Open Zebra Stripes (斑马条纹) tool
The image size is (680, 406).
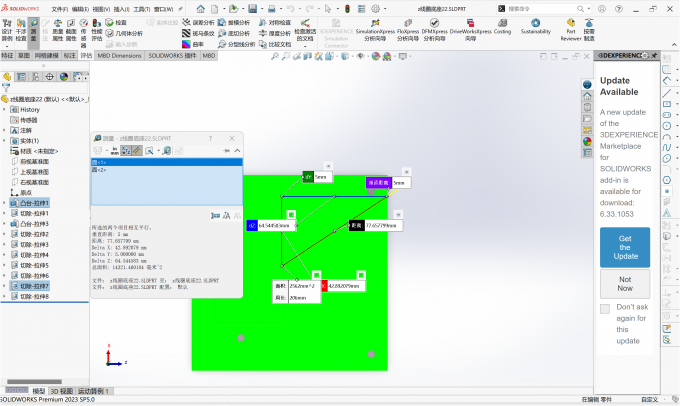click(x=198, y=33)
